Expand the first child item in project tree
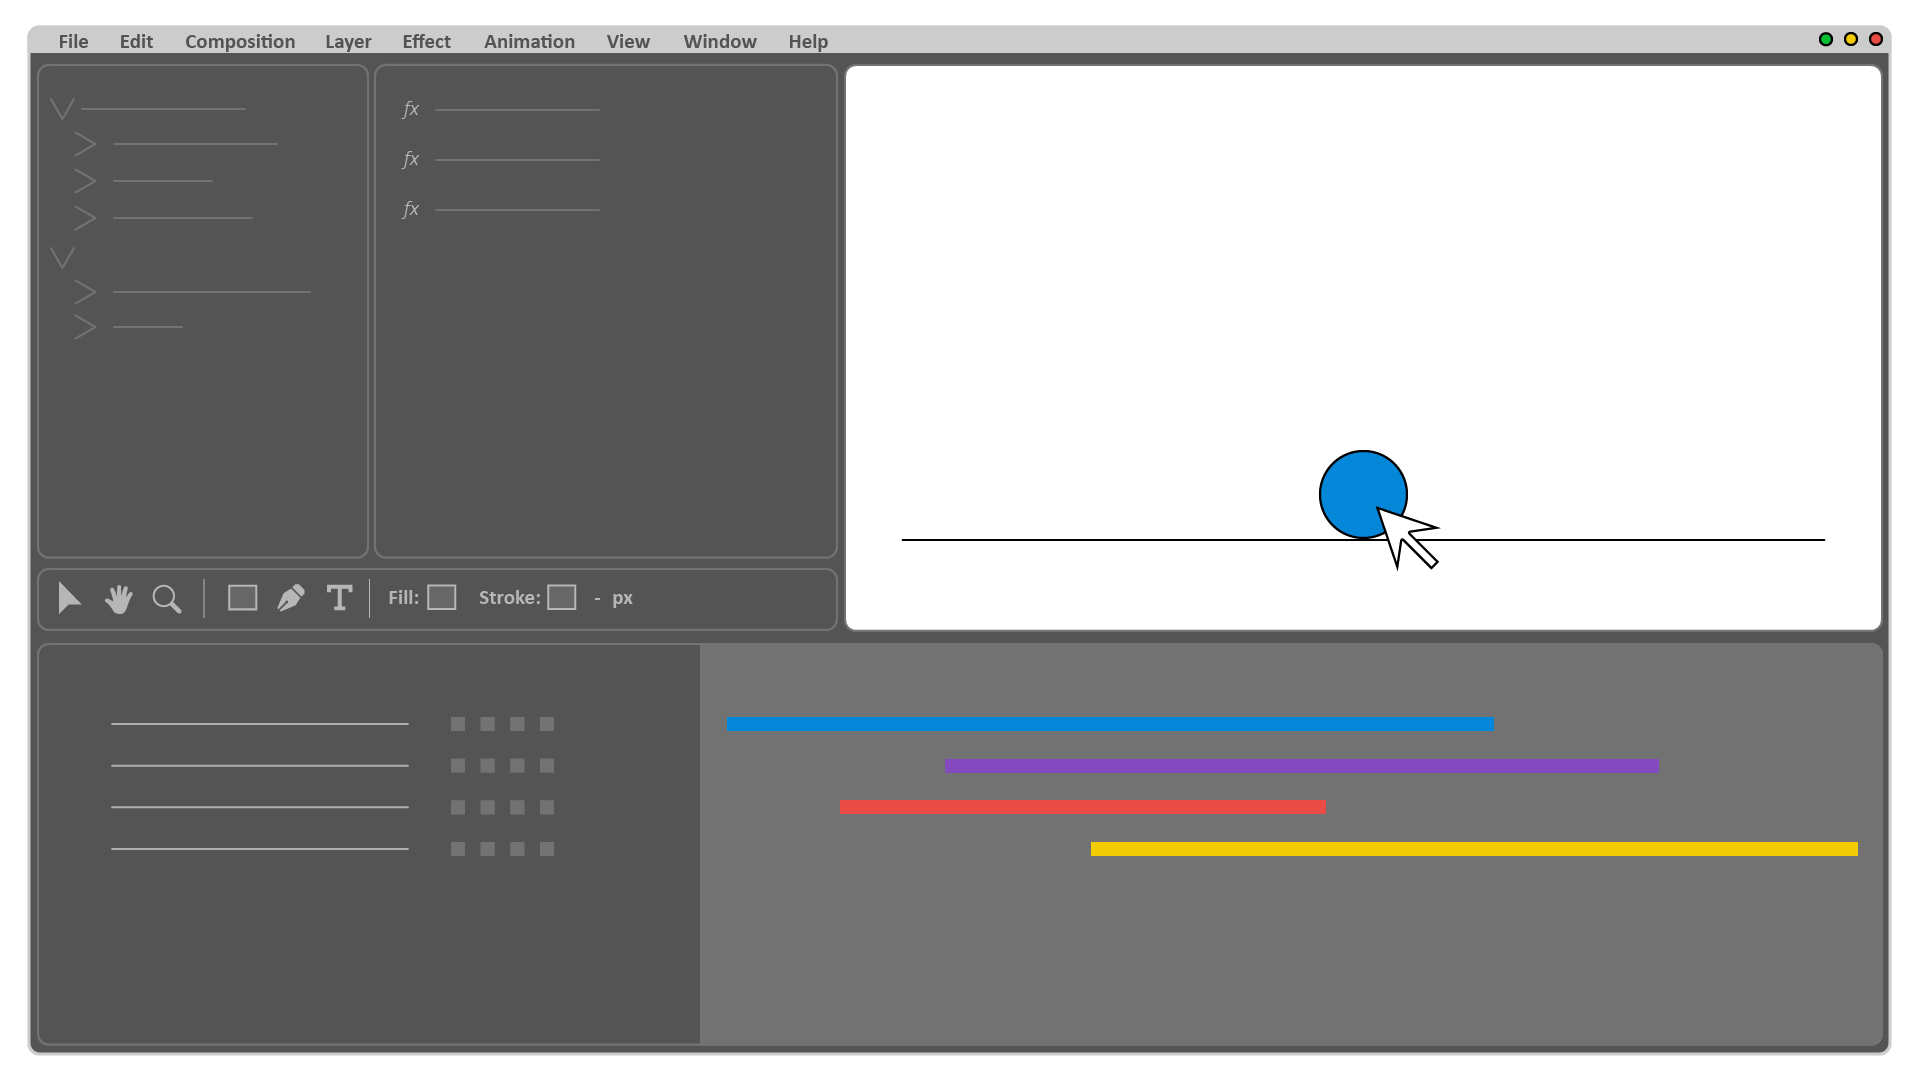 tap(85, 145)
